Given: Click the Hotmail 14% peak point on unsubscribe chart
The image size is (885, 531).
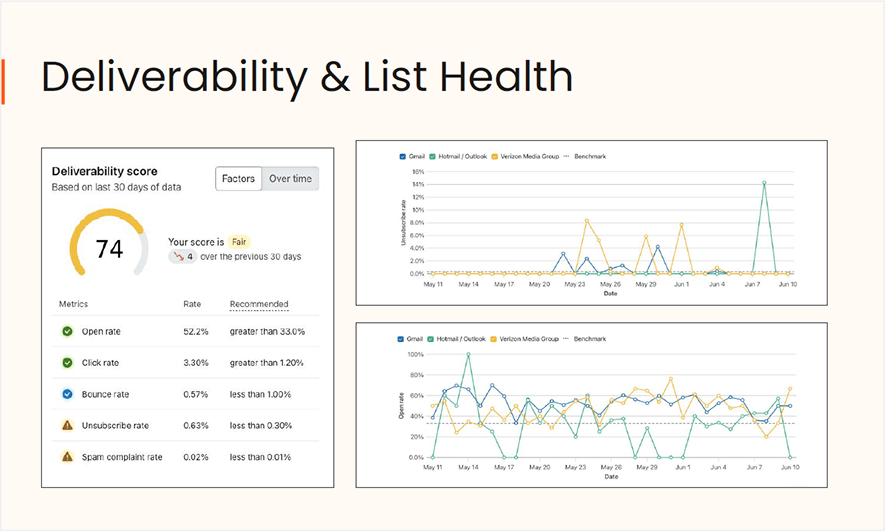Looking at the screenshot, I should click(764, 182).
